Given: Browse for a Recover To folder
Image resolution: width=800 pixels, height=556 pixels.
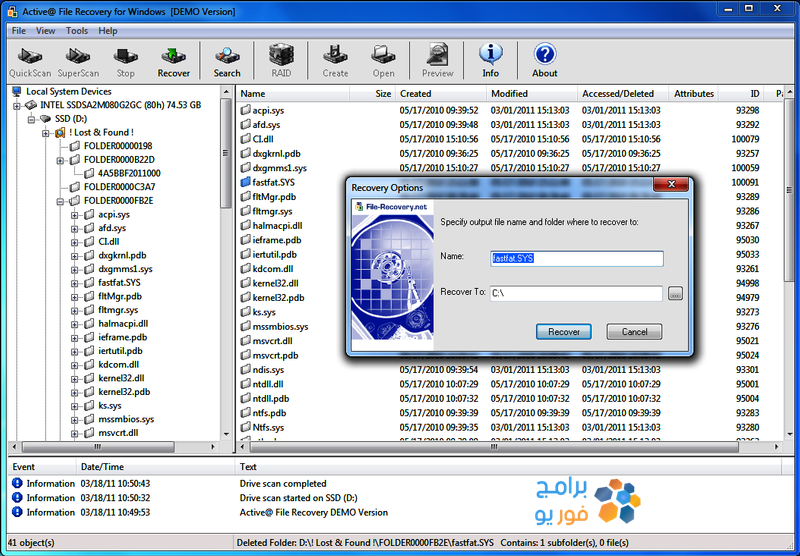Looking at the screenshot, I should [675, 293].
